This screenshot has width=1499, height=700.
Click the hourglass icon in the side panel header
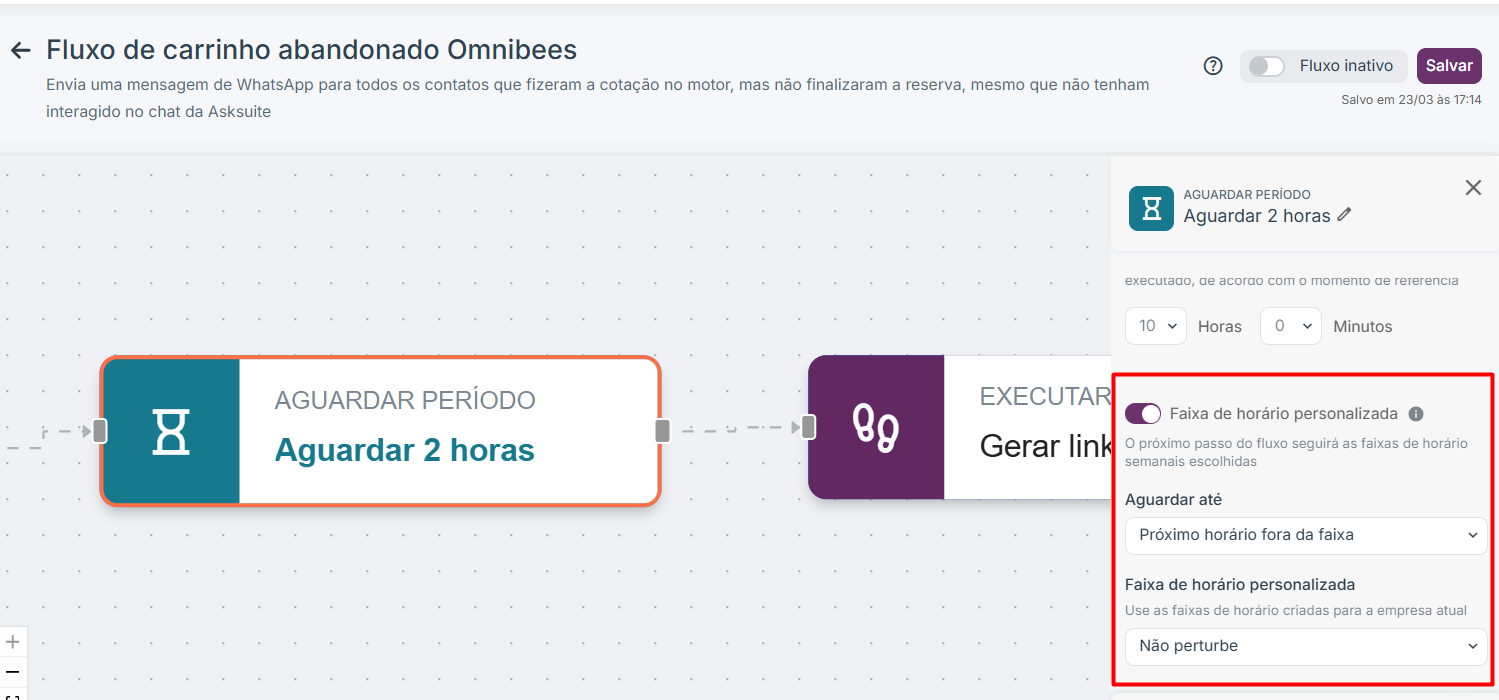pyautogui.click(x=1151, y=208)
